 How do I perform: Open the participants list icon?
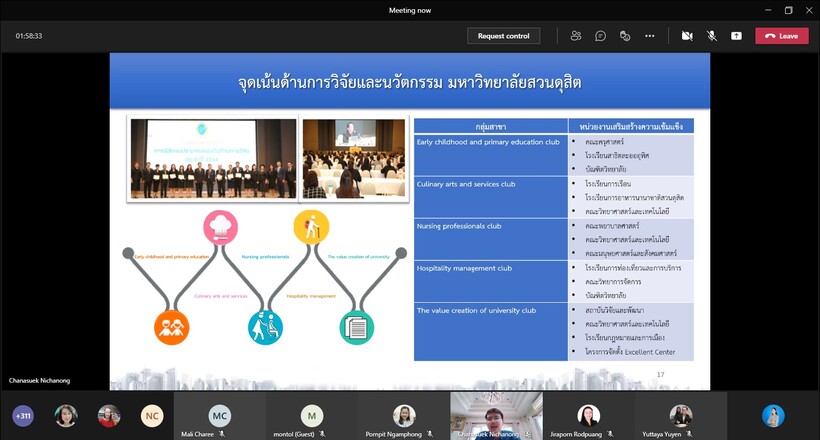[576, 36]
